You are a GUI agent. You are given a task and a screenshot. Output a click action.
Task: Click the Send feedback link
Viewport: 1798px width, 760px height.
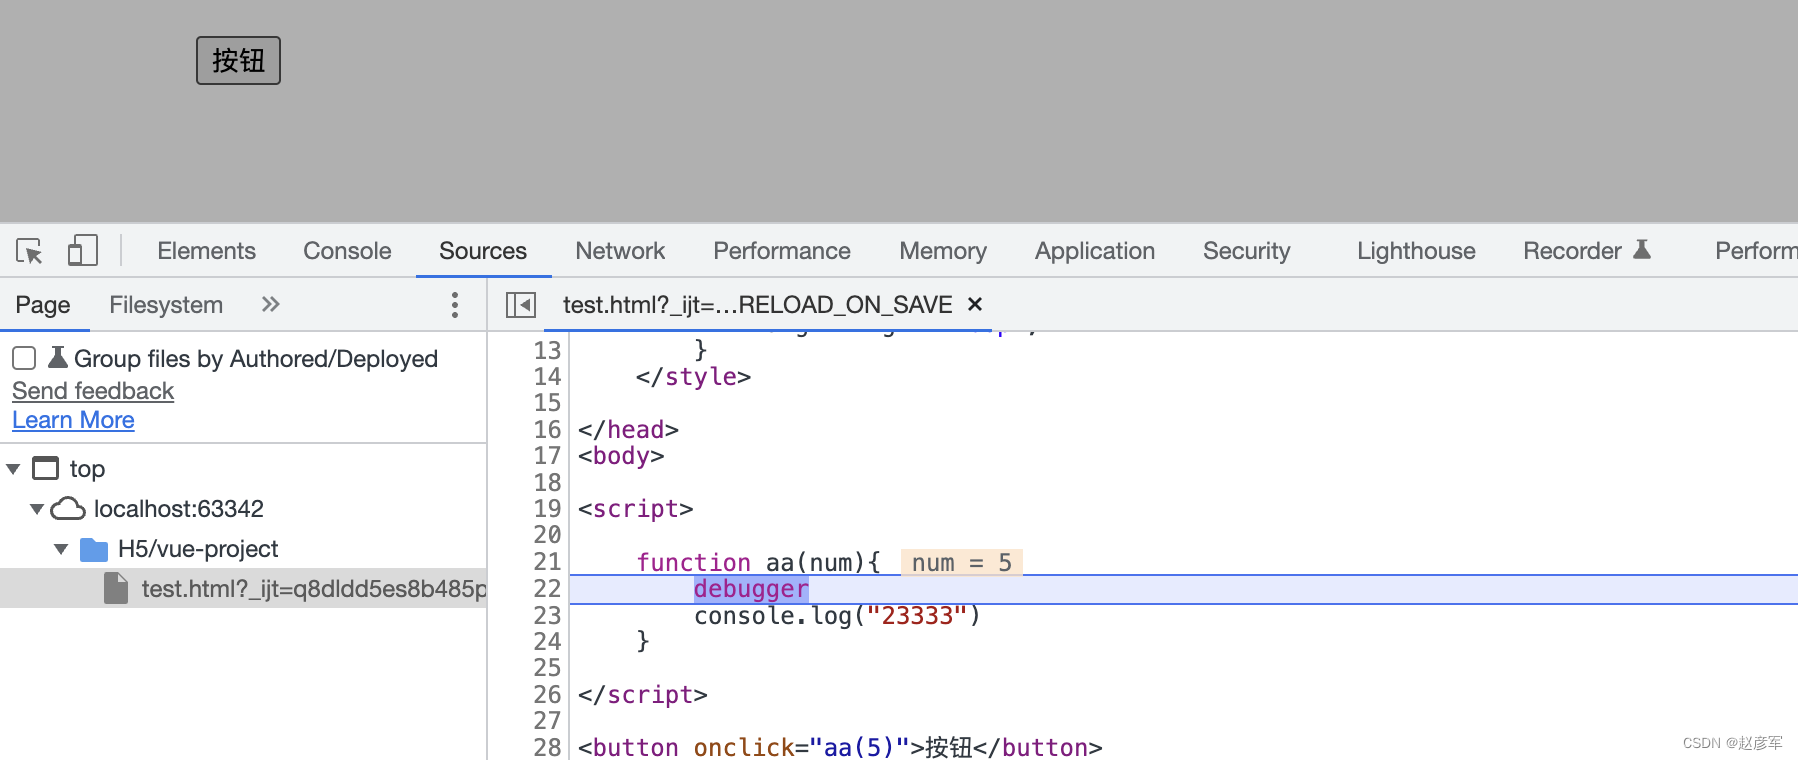click(x=93, y=391)
